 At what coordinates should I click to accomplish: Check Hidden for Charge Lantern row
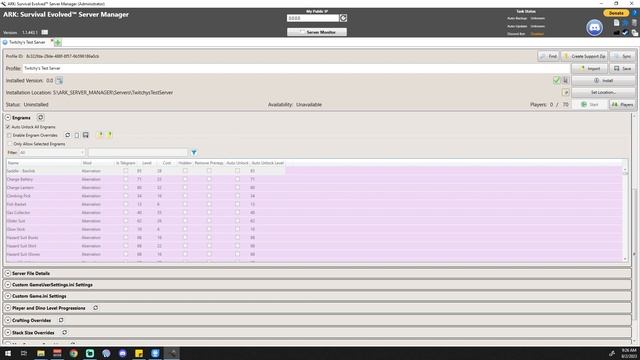tap(185, 187)
